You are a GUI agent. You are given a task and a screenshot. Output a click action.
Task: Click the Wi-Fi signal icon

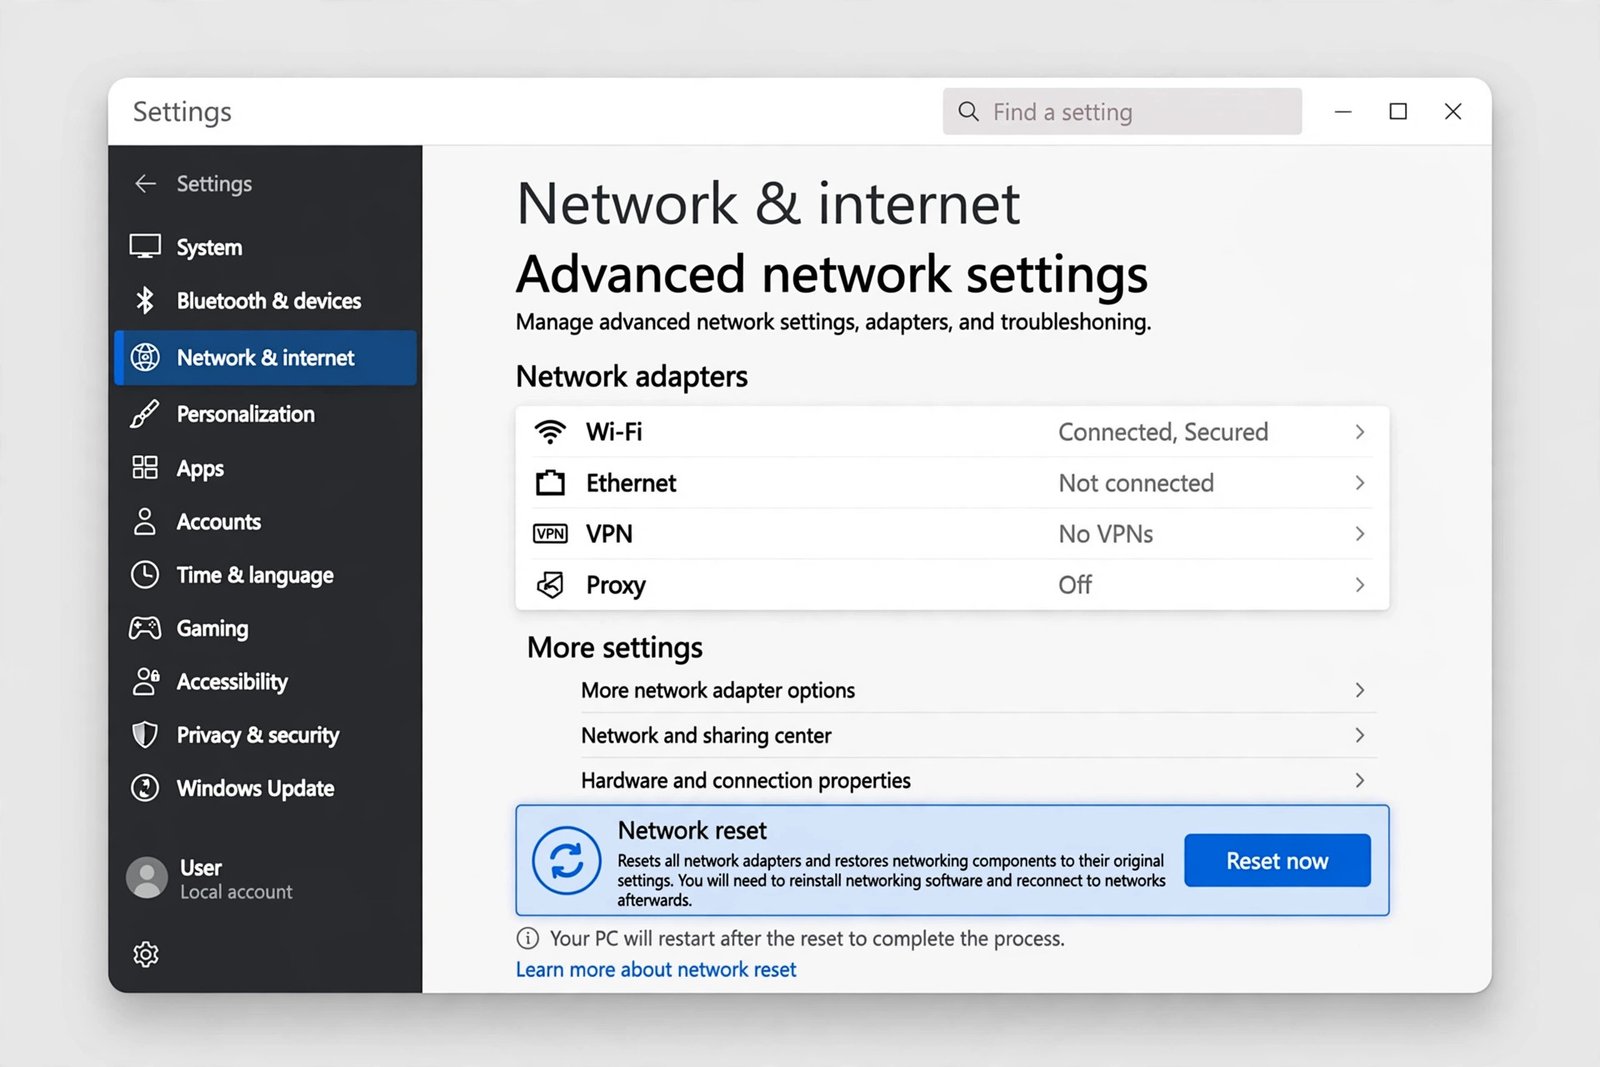[550, 432]
